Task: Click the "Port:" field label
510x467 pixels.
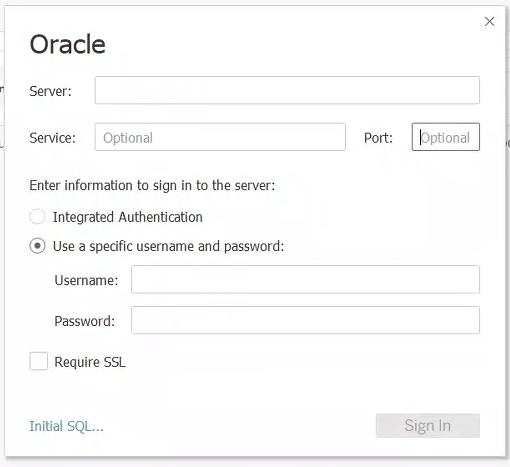Action: [x=378, y=138]
